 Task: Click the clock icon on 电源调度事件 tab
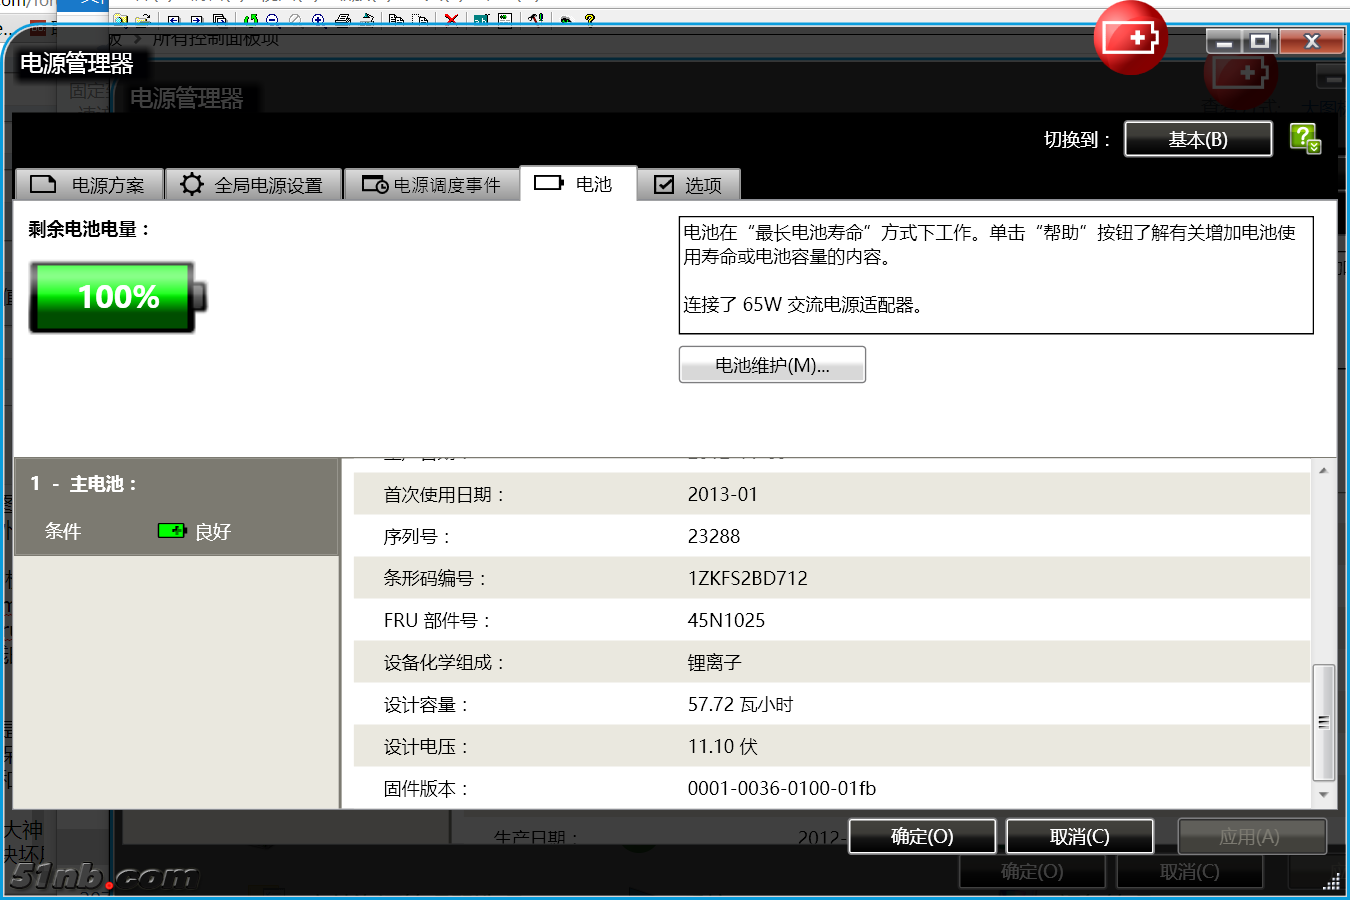click(x=375, y=184)
